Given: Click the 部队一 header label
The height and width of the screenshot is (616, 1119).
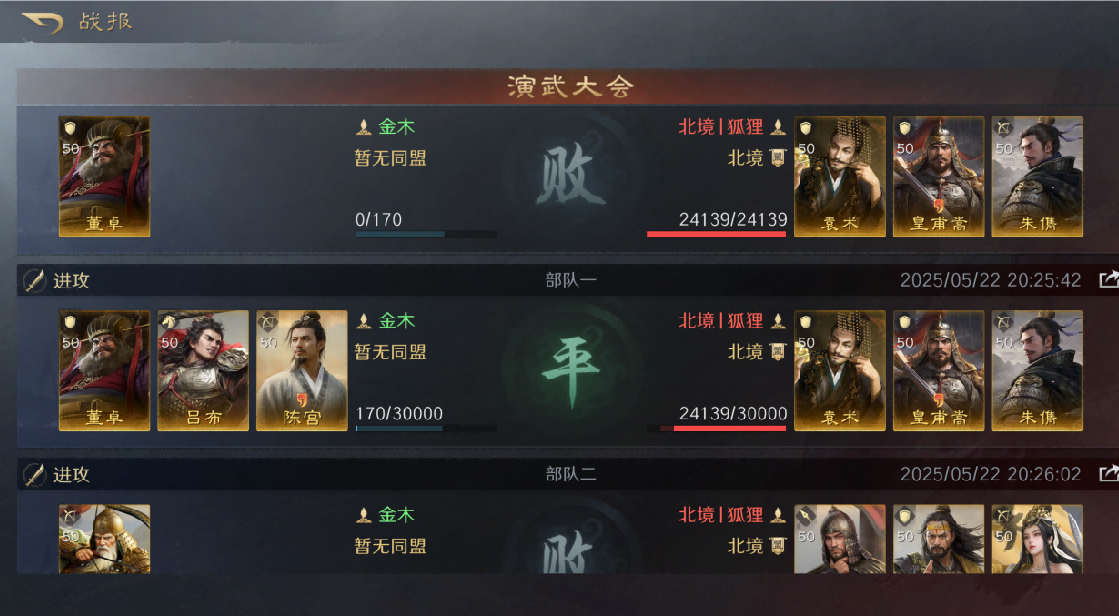Looking at the screenshot, I should pos(570,281).
